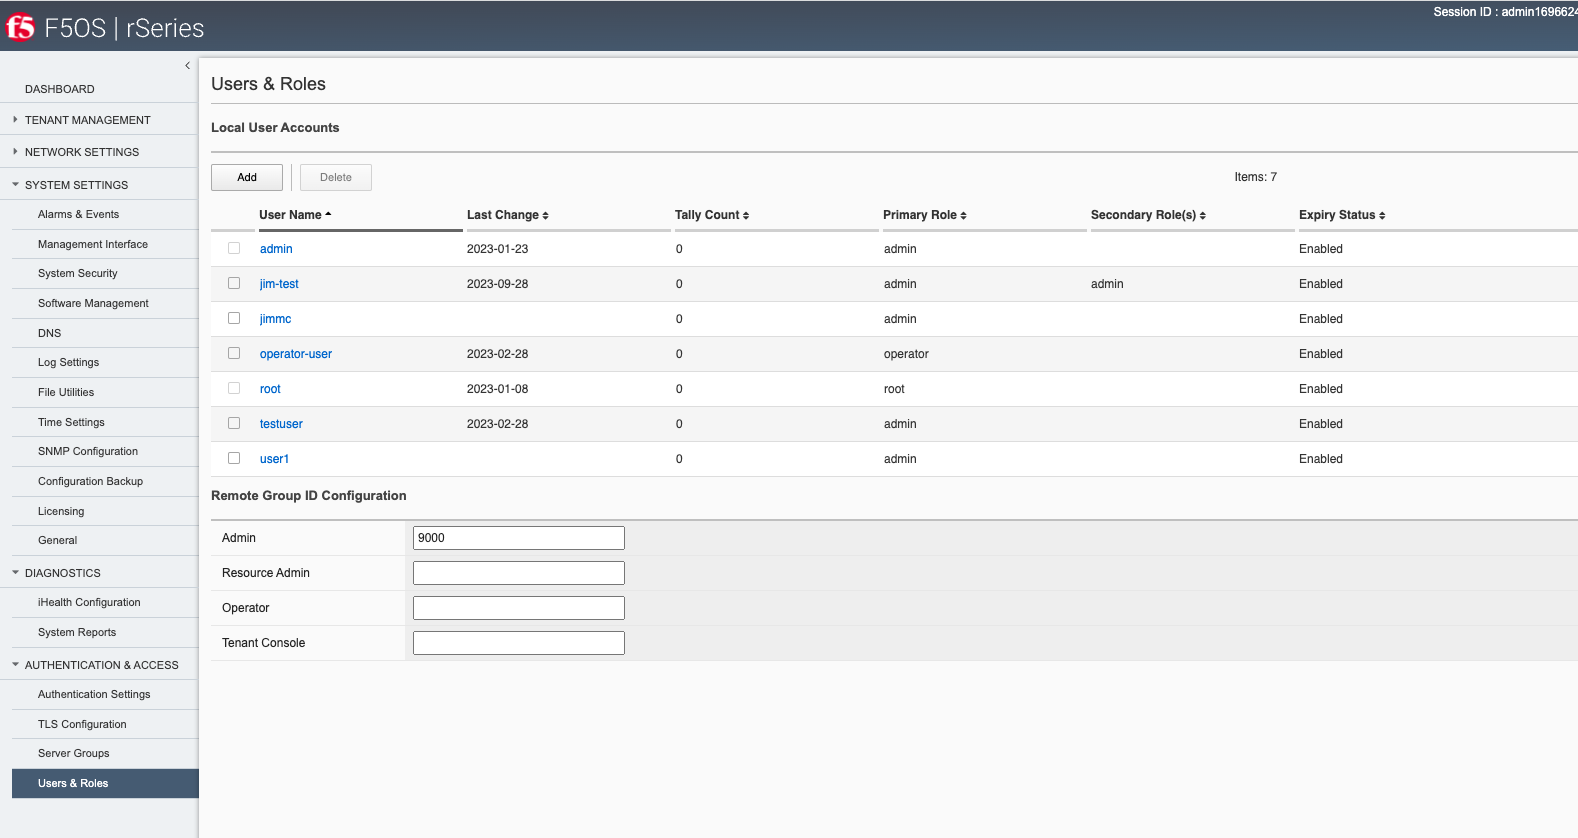Collapse Authentication & Access section
The width and height of the screenshot is (1578, 838).
(x=15, y=665)
